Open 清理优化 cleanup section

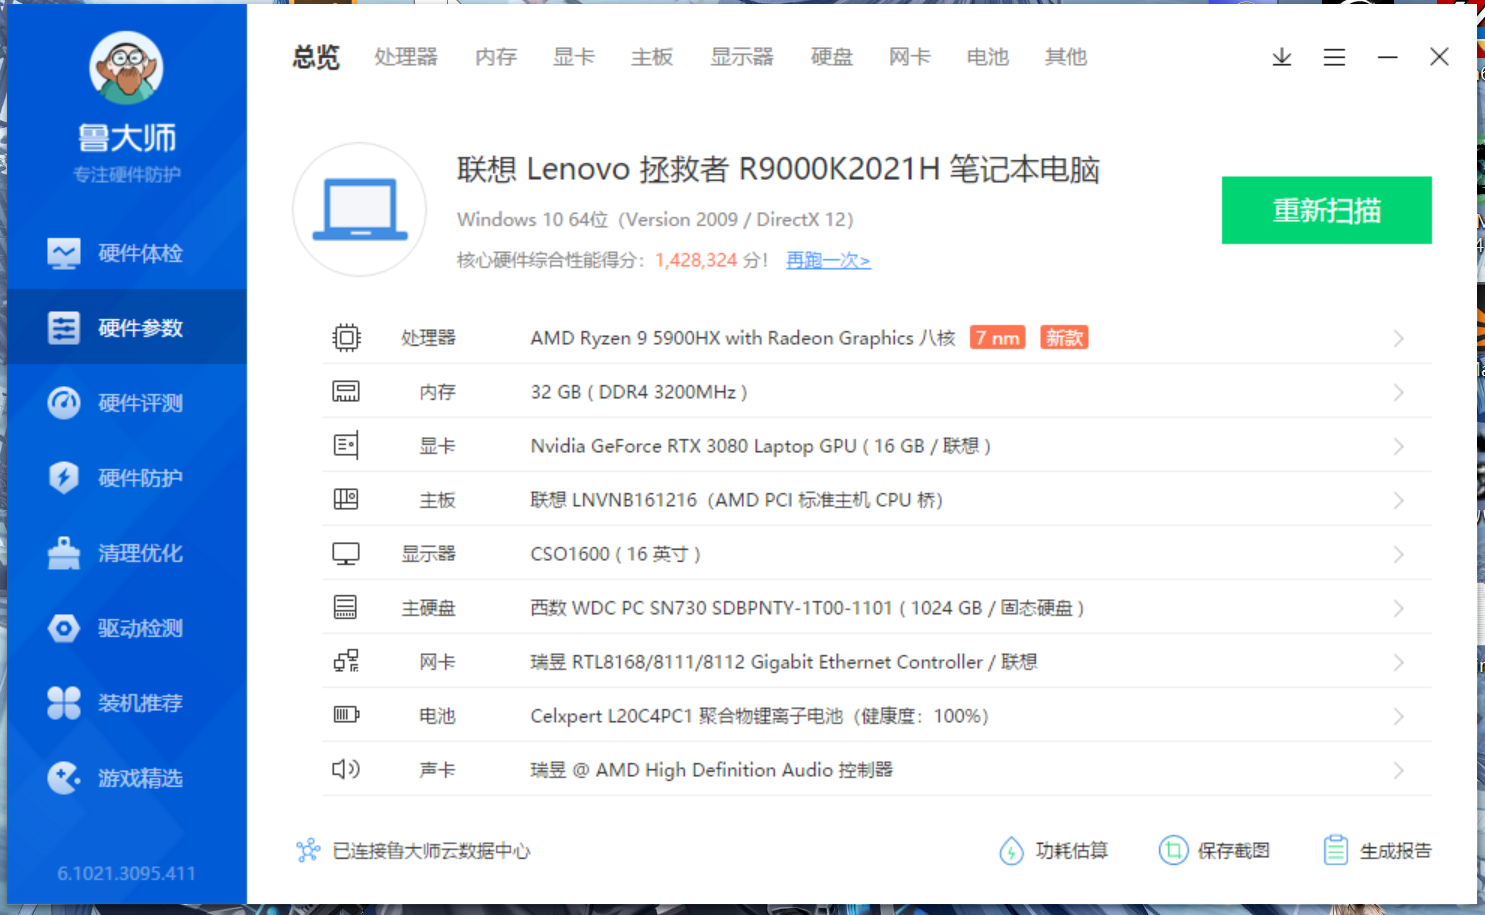pyautogui.click(x=127, y=553)
